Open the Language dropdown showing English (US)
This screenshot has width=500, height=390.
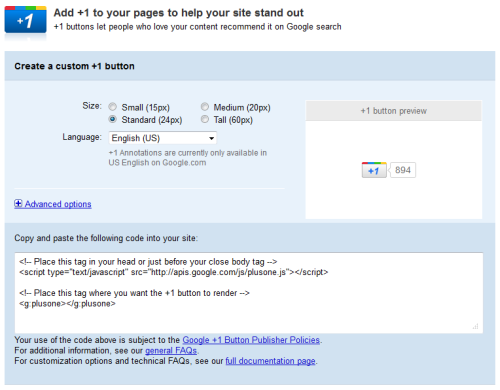click(163, 138)
